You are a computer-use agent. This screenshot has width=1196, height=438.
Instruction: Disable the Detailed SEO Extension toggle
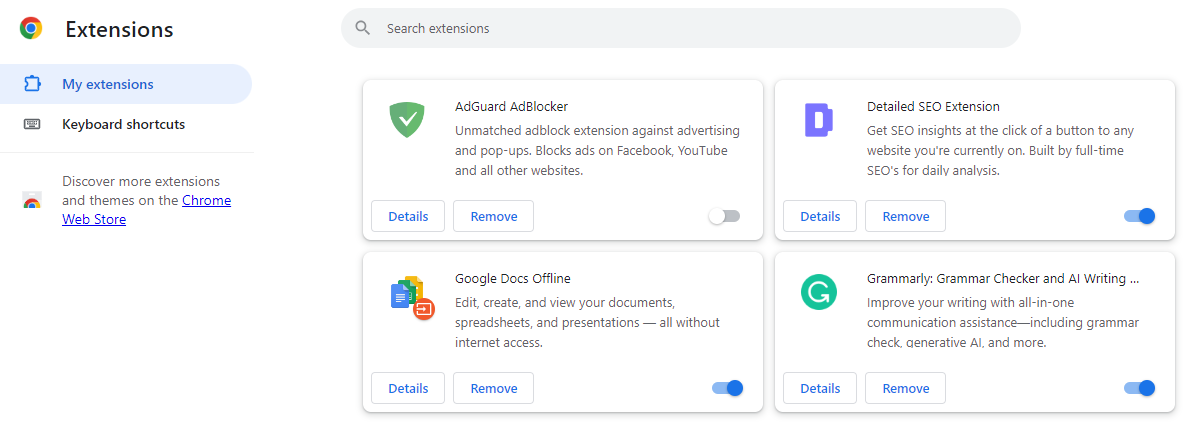pyautogui.click(x=1139, y=216)
